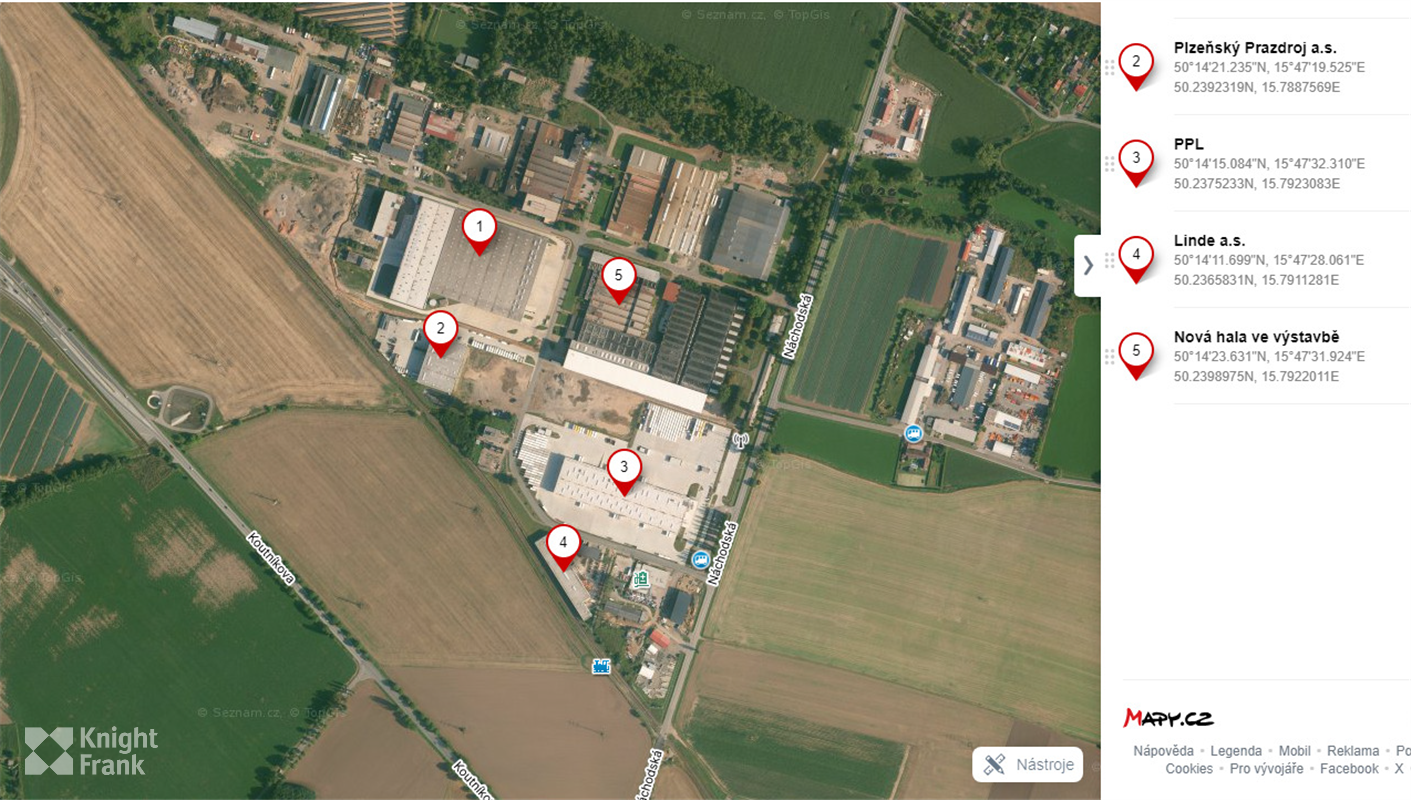Click the transmitter tower icon by Náchodská

tap(740, 440)
